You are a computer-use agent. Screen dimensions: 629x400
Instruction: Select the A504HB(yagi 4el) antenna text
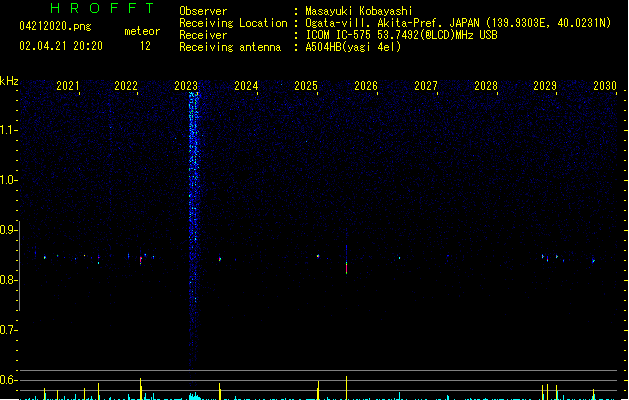pyautogui.click(x=353, y=47)
